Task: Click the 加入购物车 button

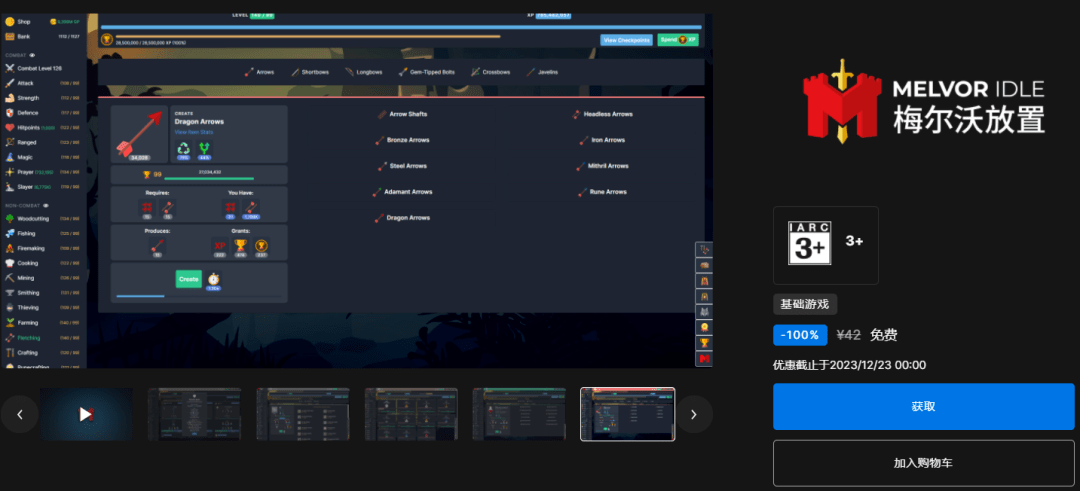Action: point(923,463)
